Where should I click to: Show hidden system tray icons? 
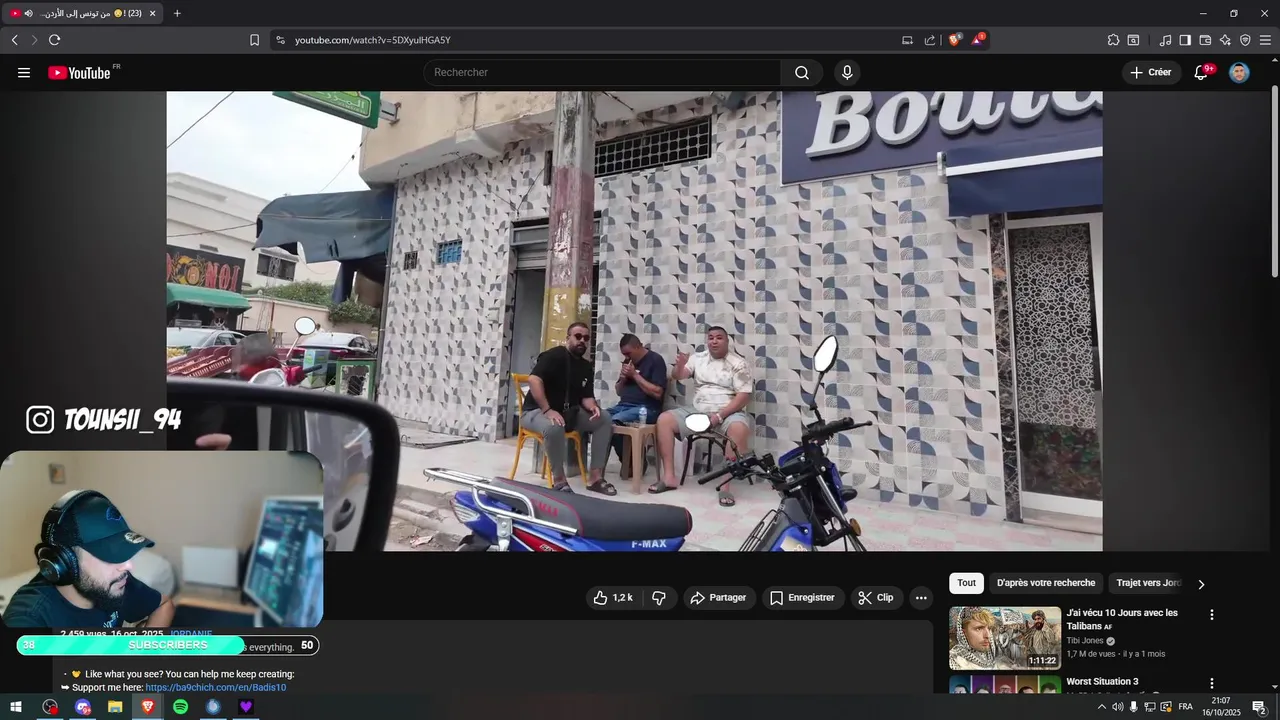click(1102, 707)
